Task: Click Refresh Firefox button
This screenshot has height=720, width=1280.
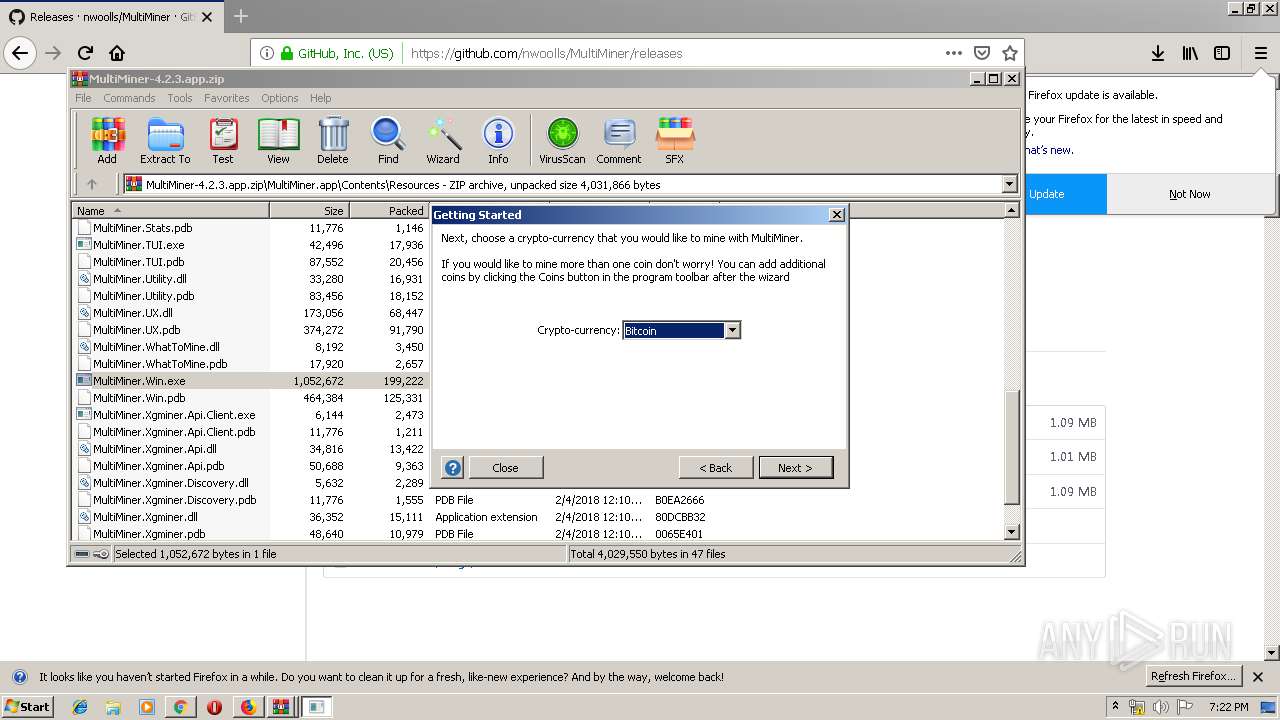Action: 1194,676
